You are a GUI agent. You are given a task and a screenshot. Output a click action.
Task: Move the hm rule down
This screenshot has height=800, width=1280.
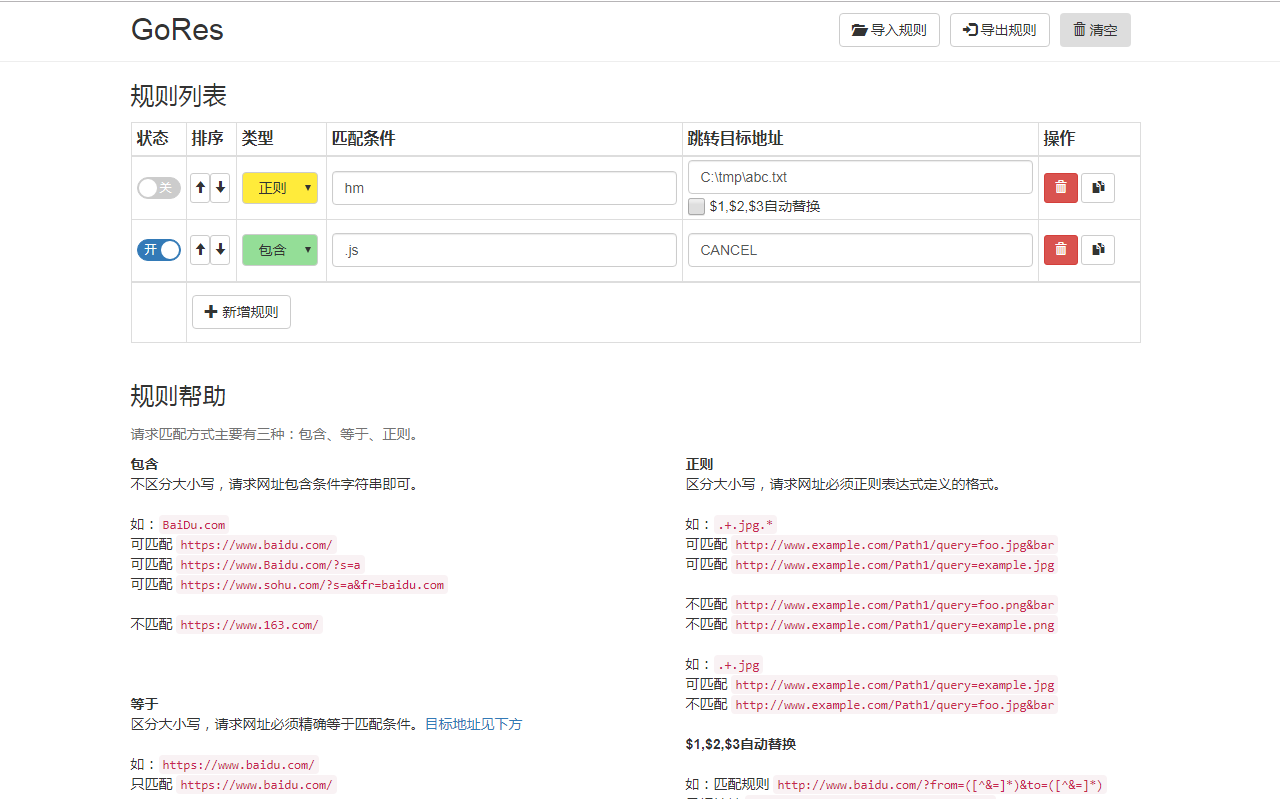click(221, 188)
